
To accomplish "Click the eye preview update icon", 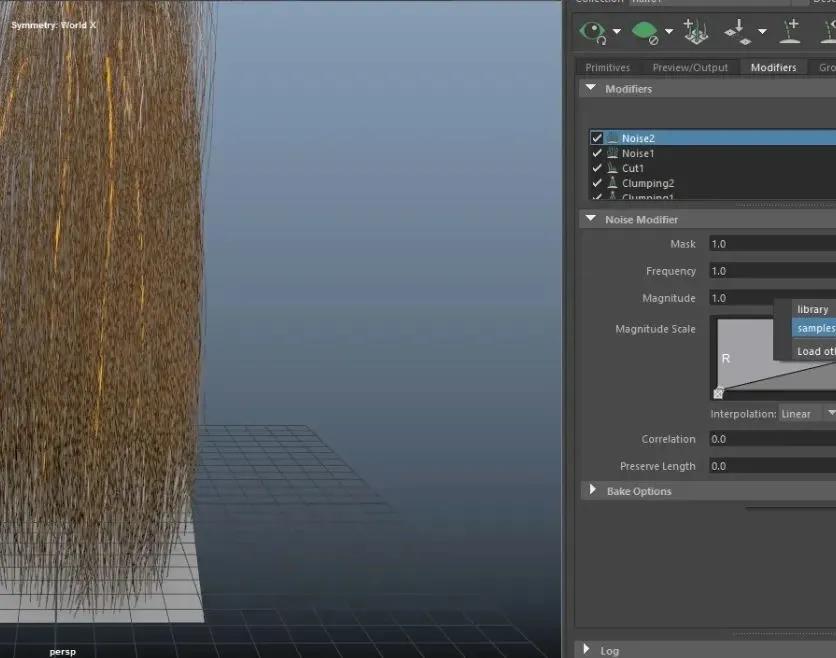I will (592, 32).
